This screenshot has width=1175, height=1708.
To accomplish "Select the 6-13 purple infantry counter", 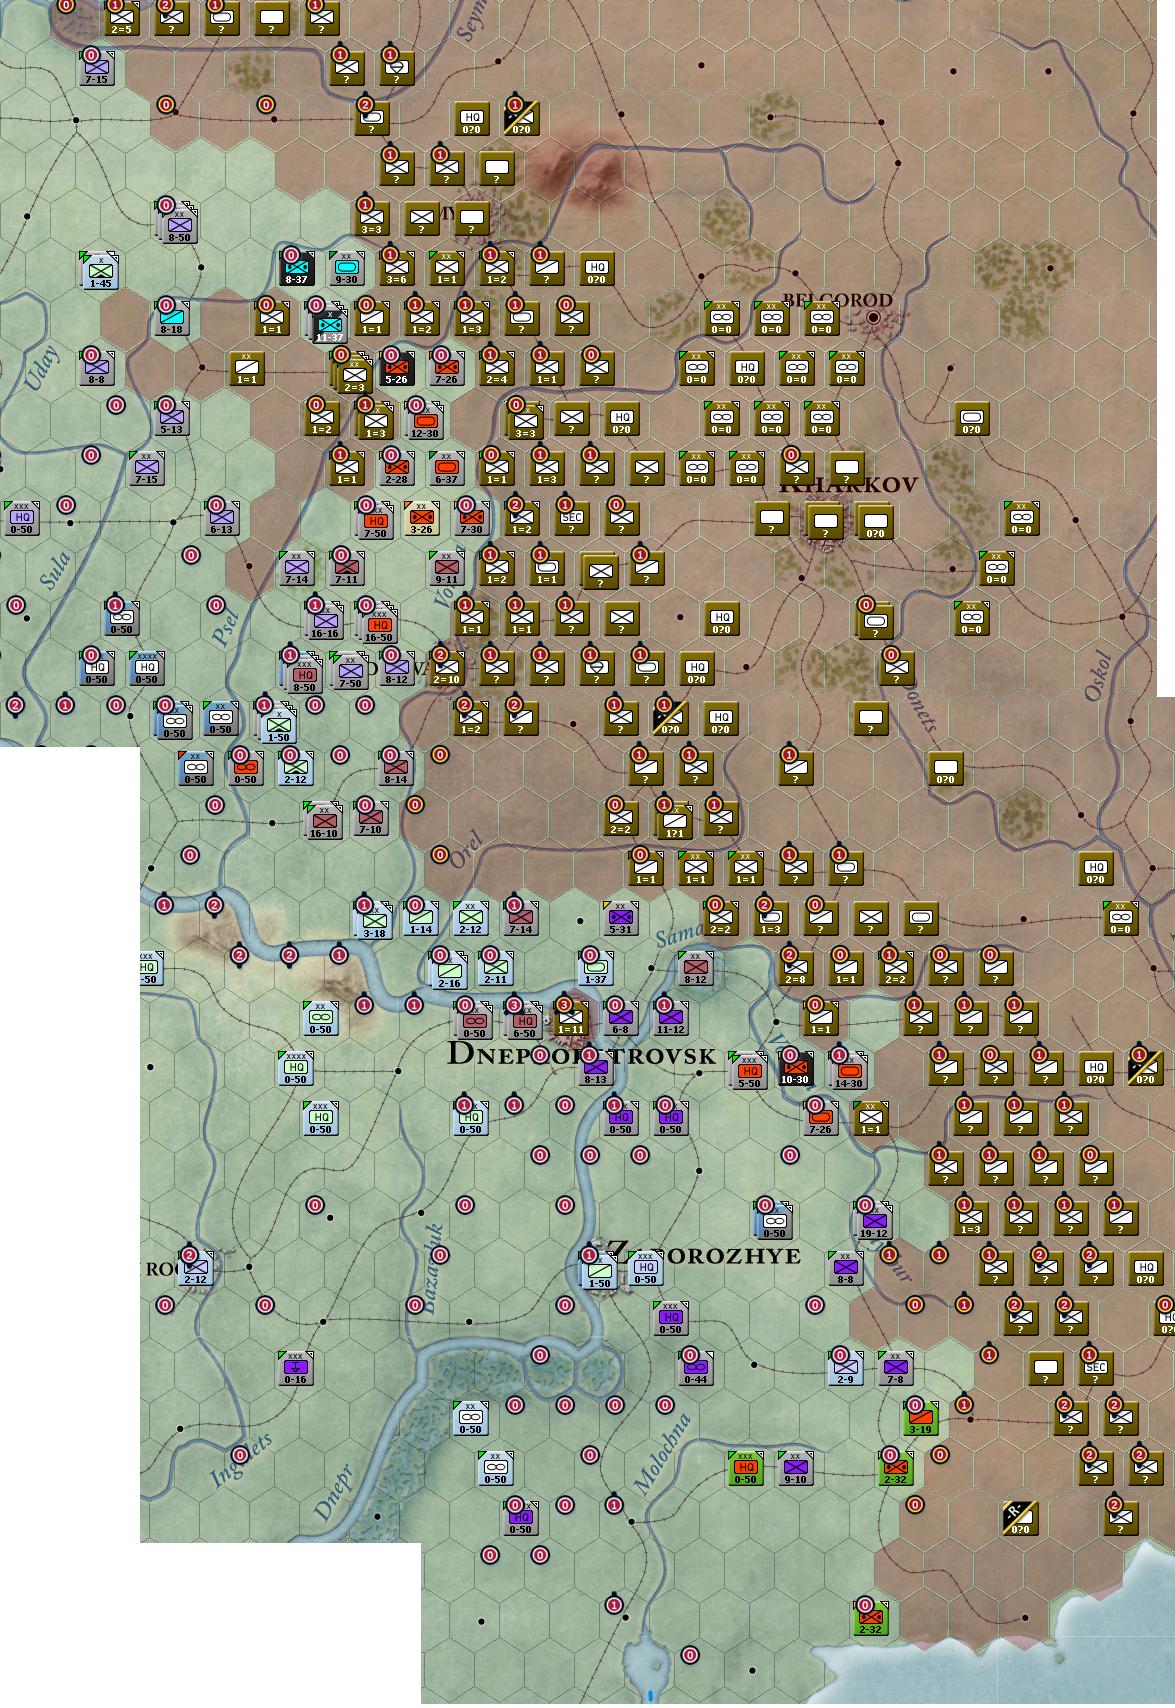I will tap(222, 518).
